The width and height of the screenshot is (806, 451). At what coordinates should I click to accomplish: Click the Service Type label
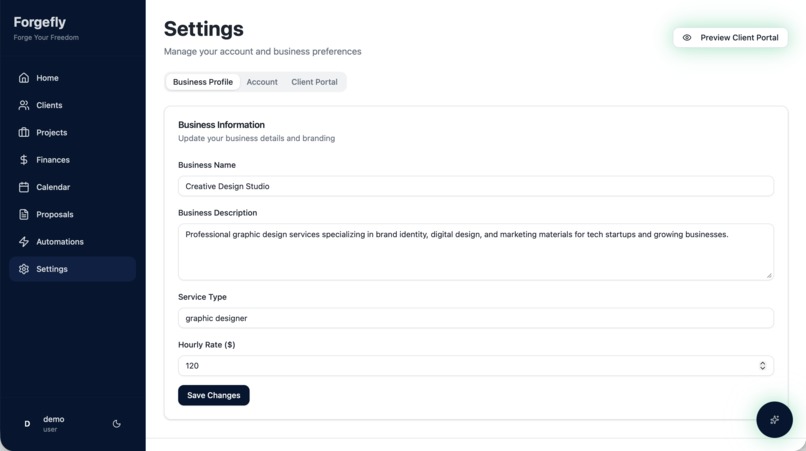(202, 297)
